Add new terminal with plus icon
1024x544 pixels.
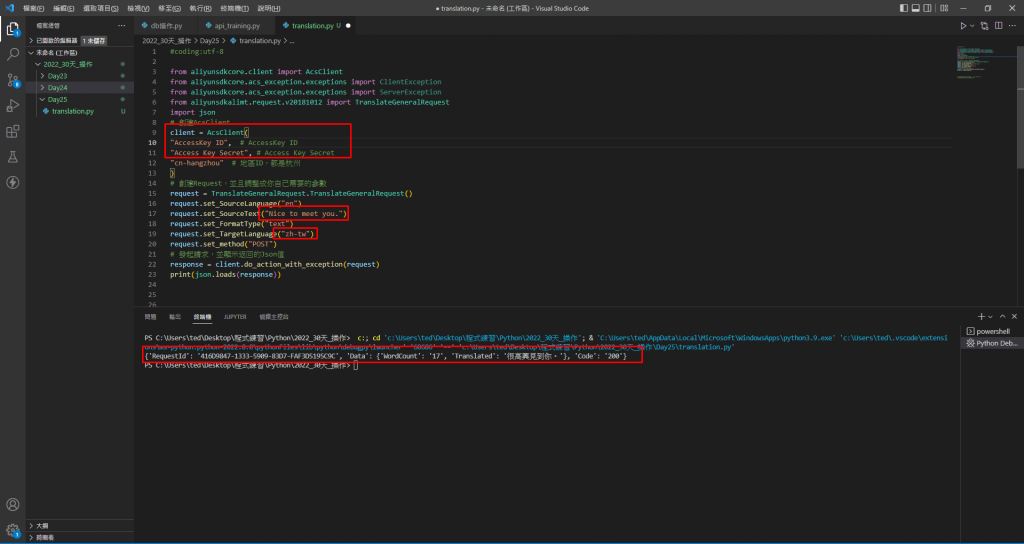[981, 316]
